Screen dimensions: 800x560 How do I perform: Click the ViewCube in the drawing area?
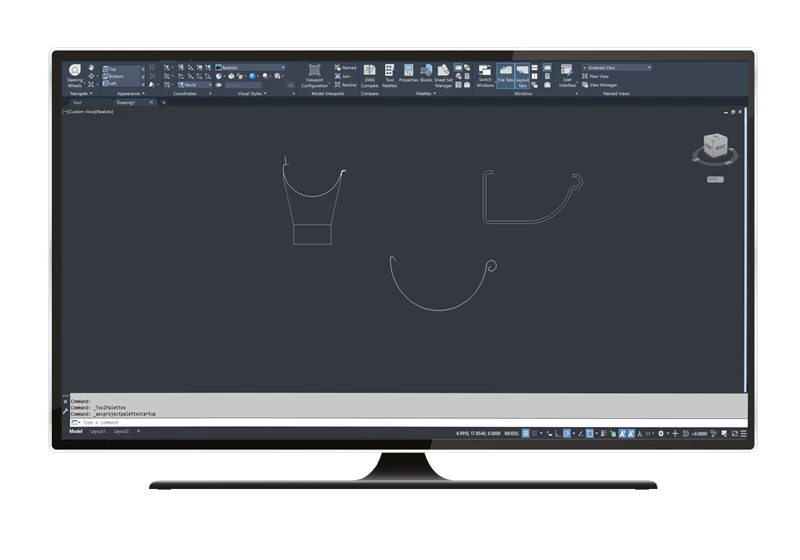tap(716, 148)
